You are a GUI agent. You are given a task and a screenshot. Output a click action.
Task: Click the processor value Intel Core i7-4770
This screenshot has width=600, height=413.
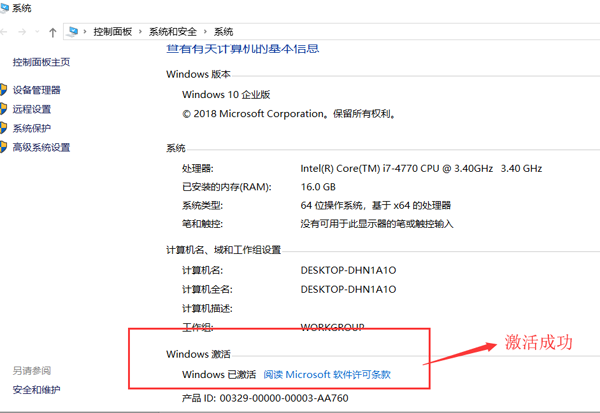pyautogui.click(x=421, y=168)
